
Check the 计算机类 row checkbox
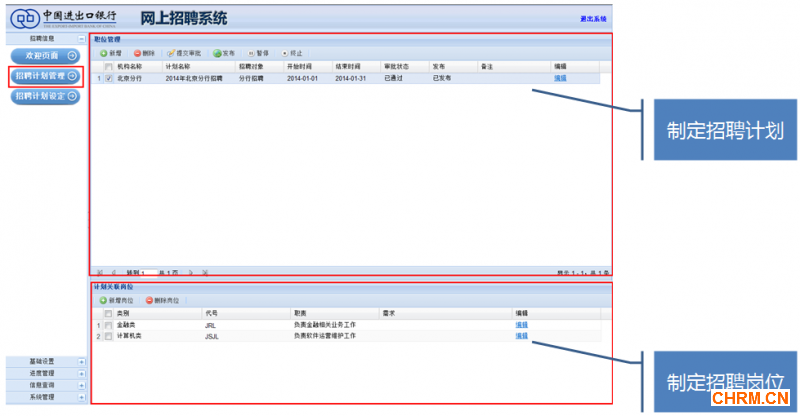(x=109, y=336)
